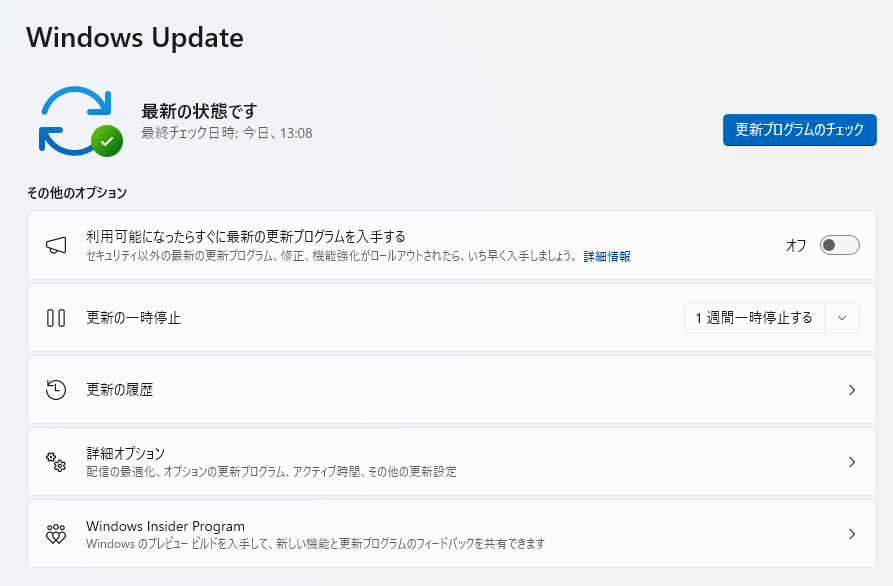Click the 最新の状態です status text
The image size is (893, 586).
(199, 111)
